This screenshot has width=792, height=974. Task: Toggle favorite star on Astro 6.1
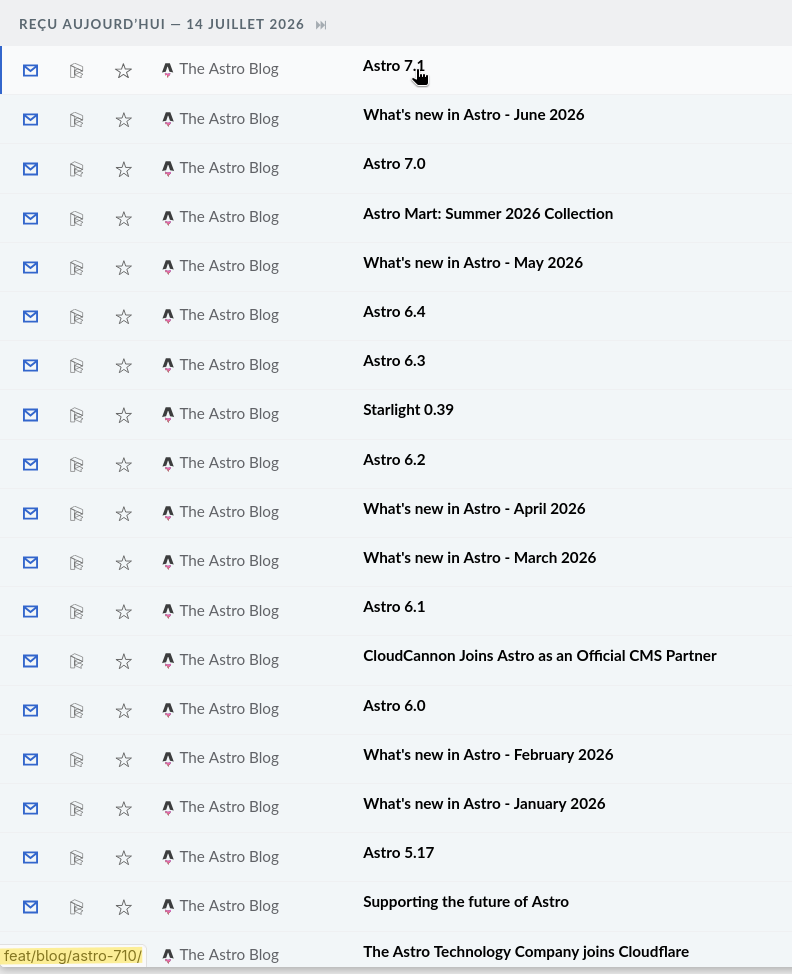point(124,611)
